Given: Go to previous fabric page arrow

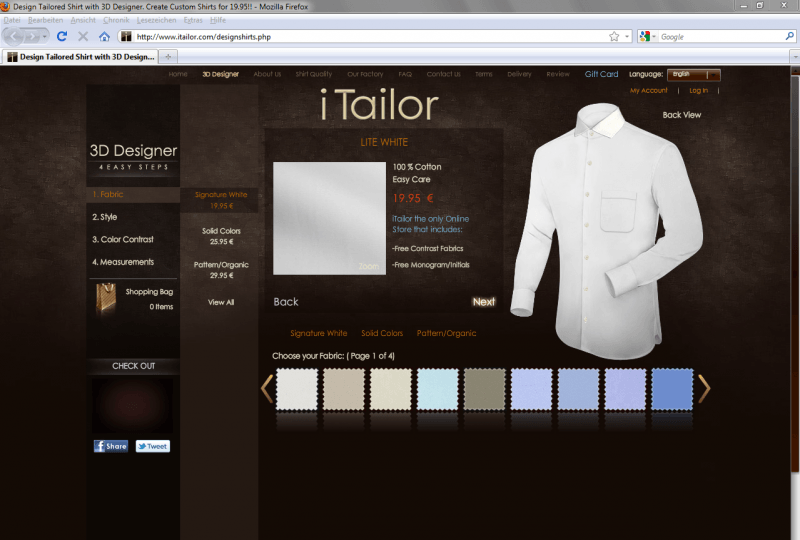Looking at the screenshot, I should tap(267, 389).
